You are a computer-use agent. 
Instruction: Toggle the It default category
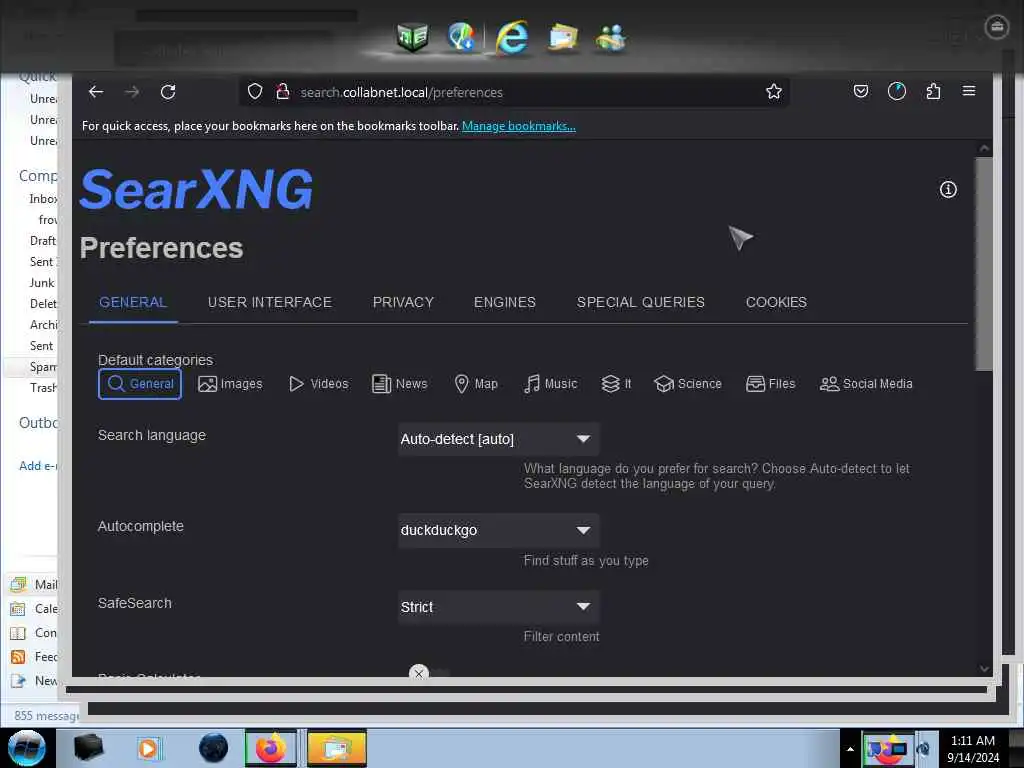coord(616,384)
